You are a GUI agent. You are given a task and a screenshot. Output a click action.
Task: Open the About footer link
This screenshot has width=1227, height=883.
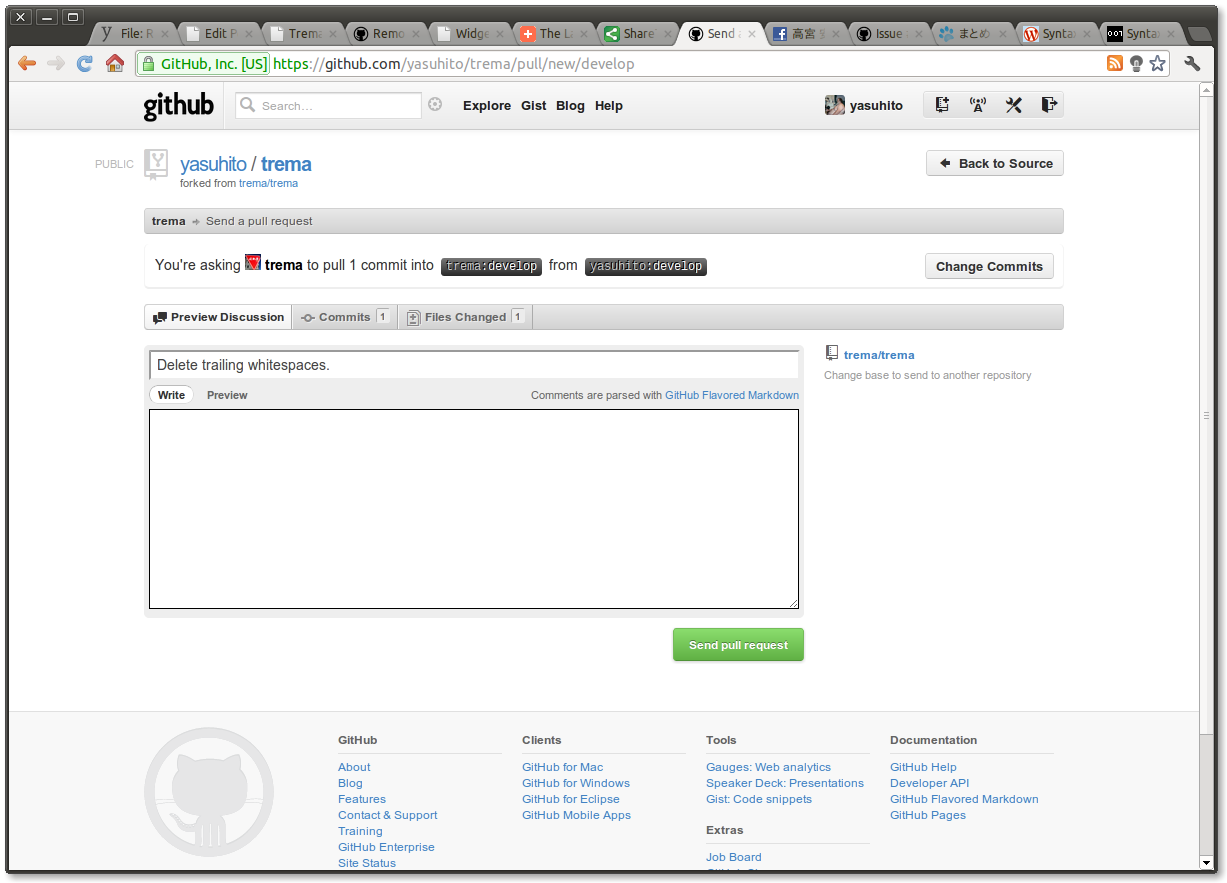tap(354, 767)
